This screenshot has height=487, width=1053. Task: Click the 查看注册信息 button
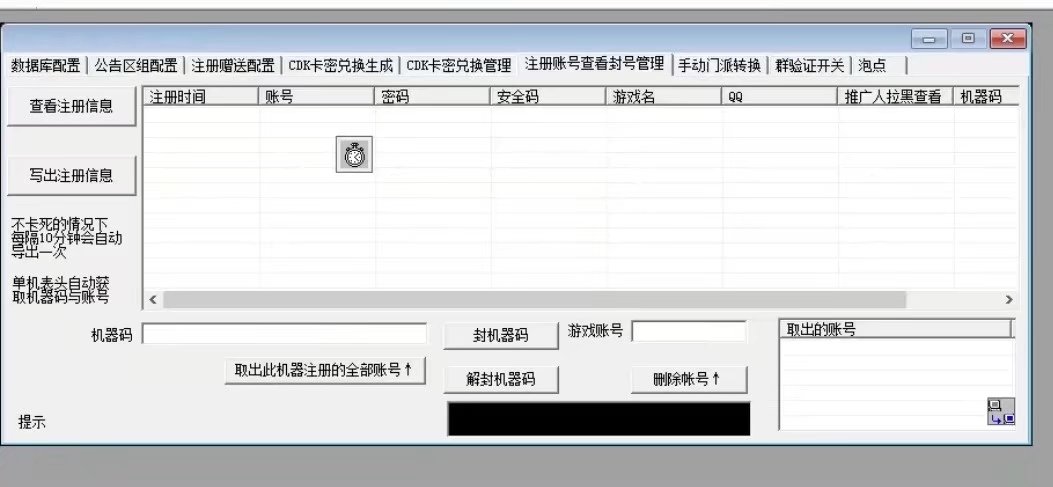click(x=71, y=106)
